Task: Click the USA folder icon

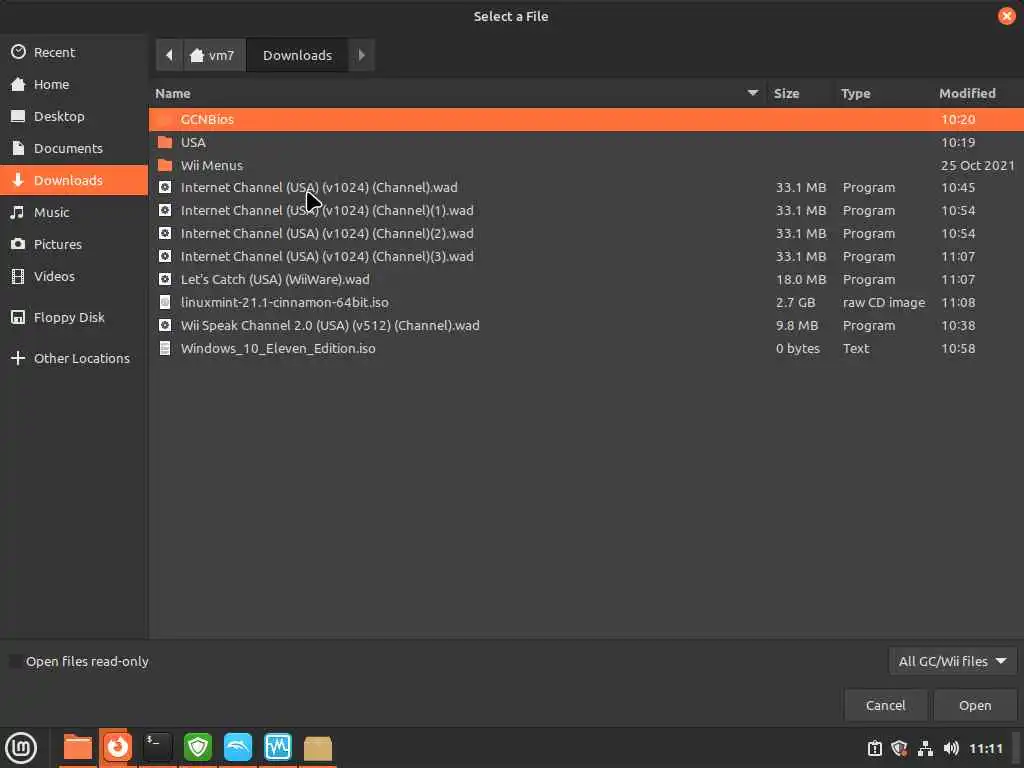Action: click(165, 142)
